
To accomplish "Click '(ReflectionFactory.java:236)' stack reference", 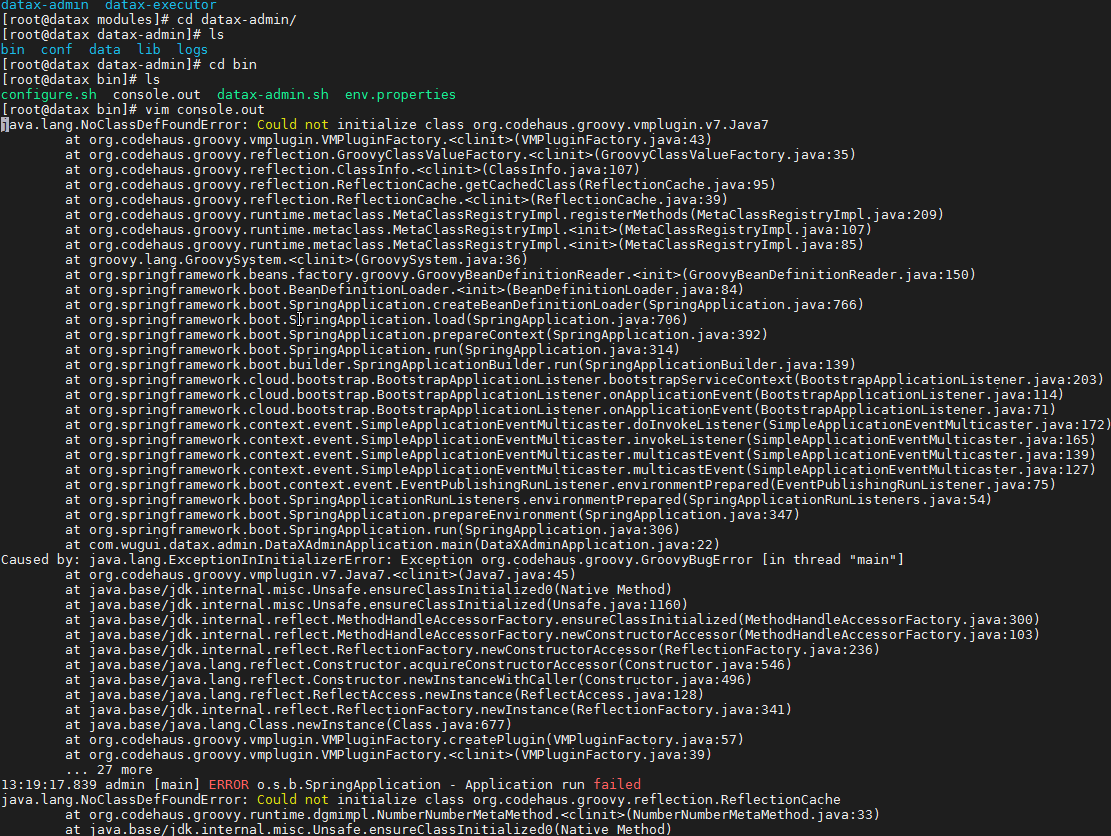I will (769, 650).
